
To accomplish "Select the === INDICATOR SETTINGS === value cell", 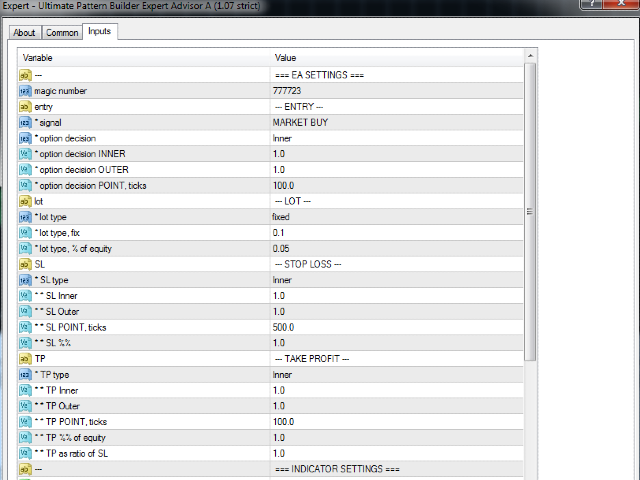I will (396, 469).
